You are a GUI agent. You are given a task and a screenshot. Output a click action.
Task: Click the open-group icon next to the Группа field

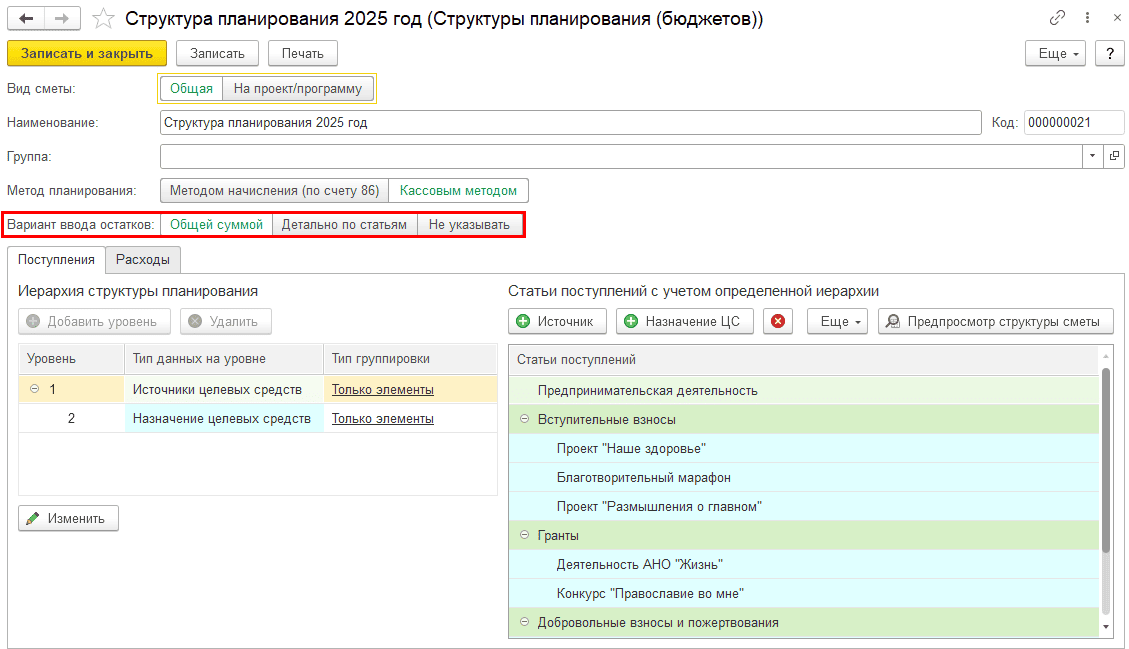pyautogui.click(x=1113, y=157)
